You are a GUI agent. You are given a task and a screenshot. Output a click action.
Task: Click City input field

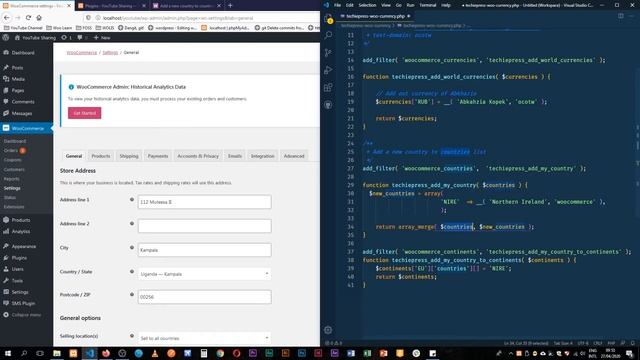point(204,250)
